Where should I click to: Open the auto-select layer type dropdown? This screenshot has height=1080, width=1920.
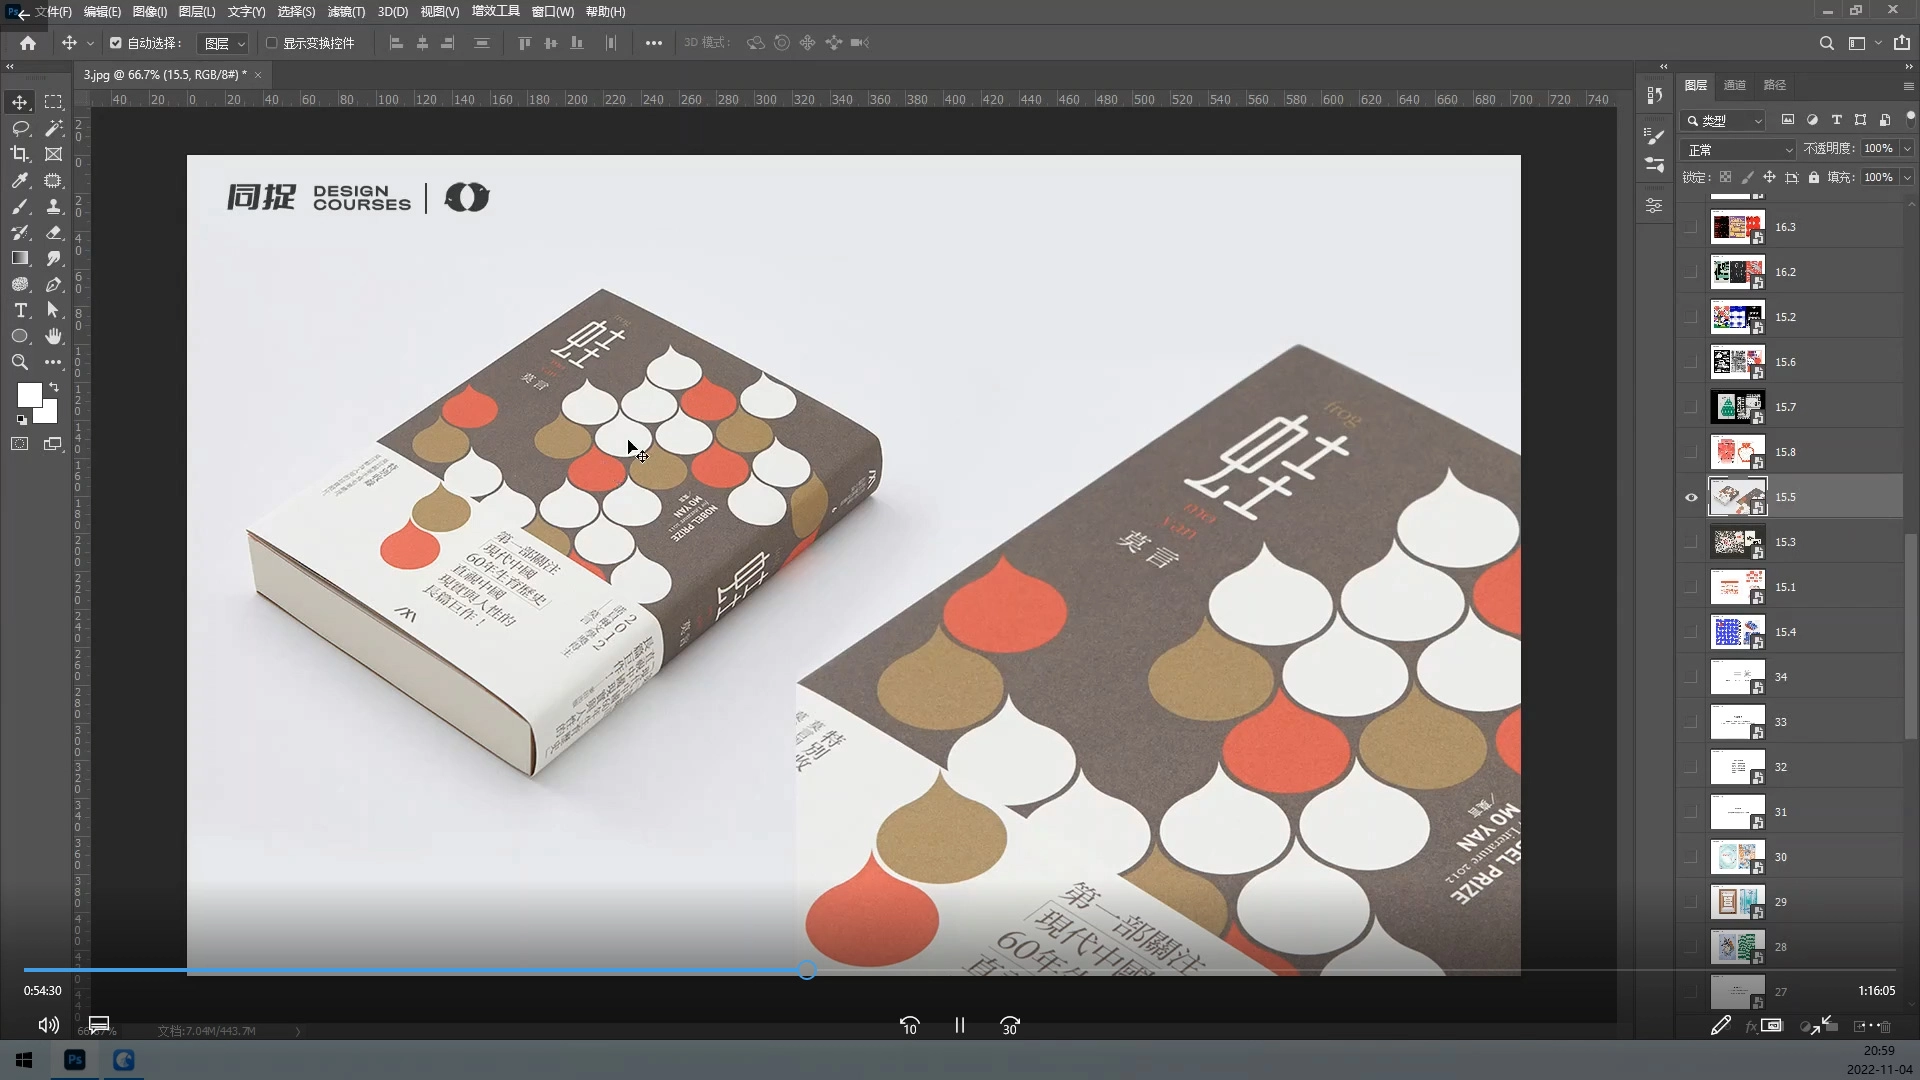coord(225,43)
